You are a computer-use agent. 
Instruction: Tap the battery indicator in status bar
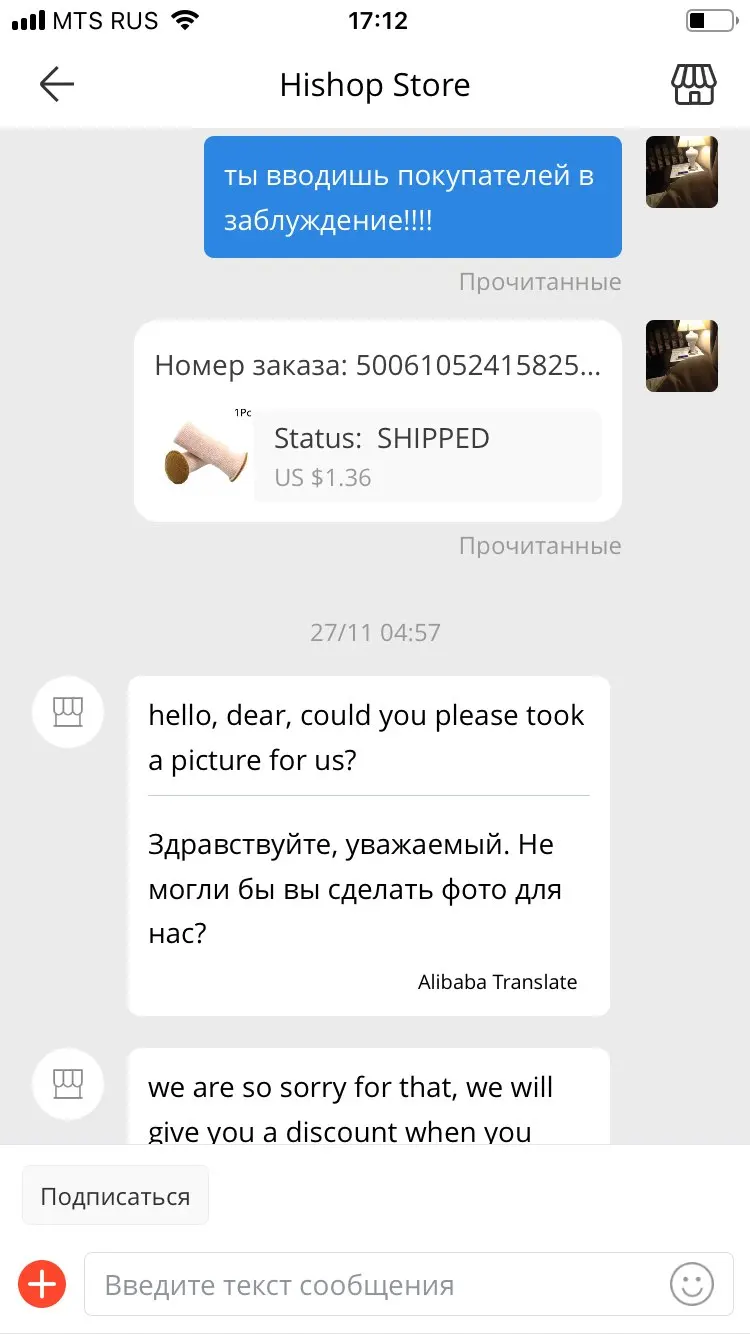710,20
